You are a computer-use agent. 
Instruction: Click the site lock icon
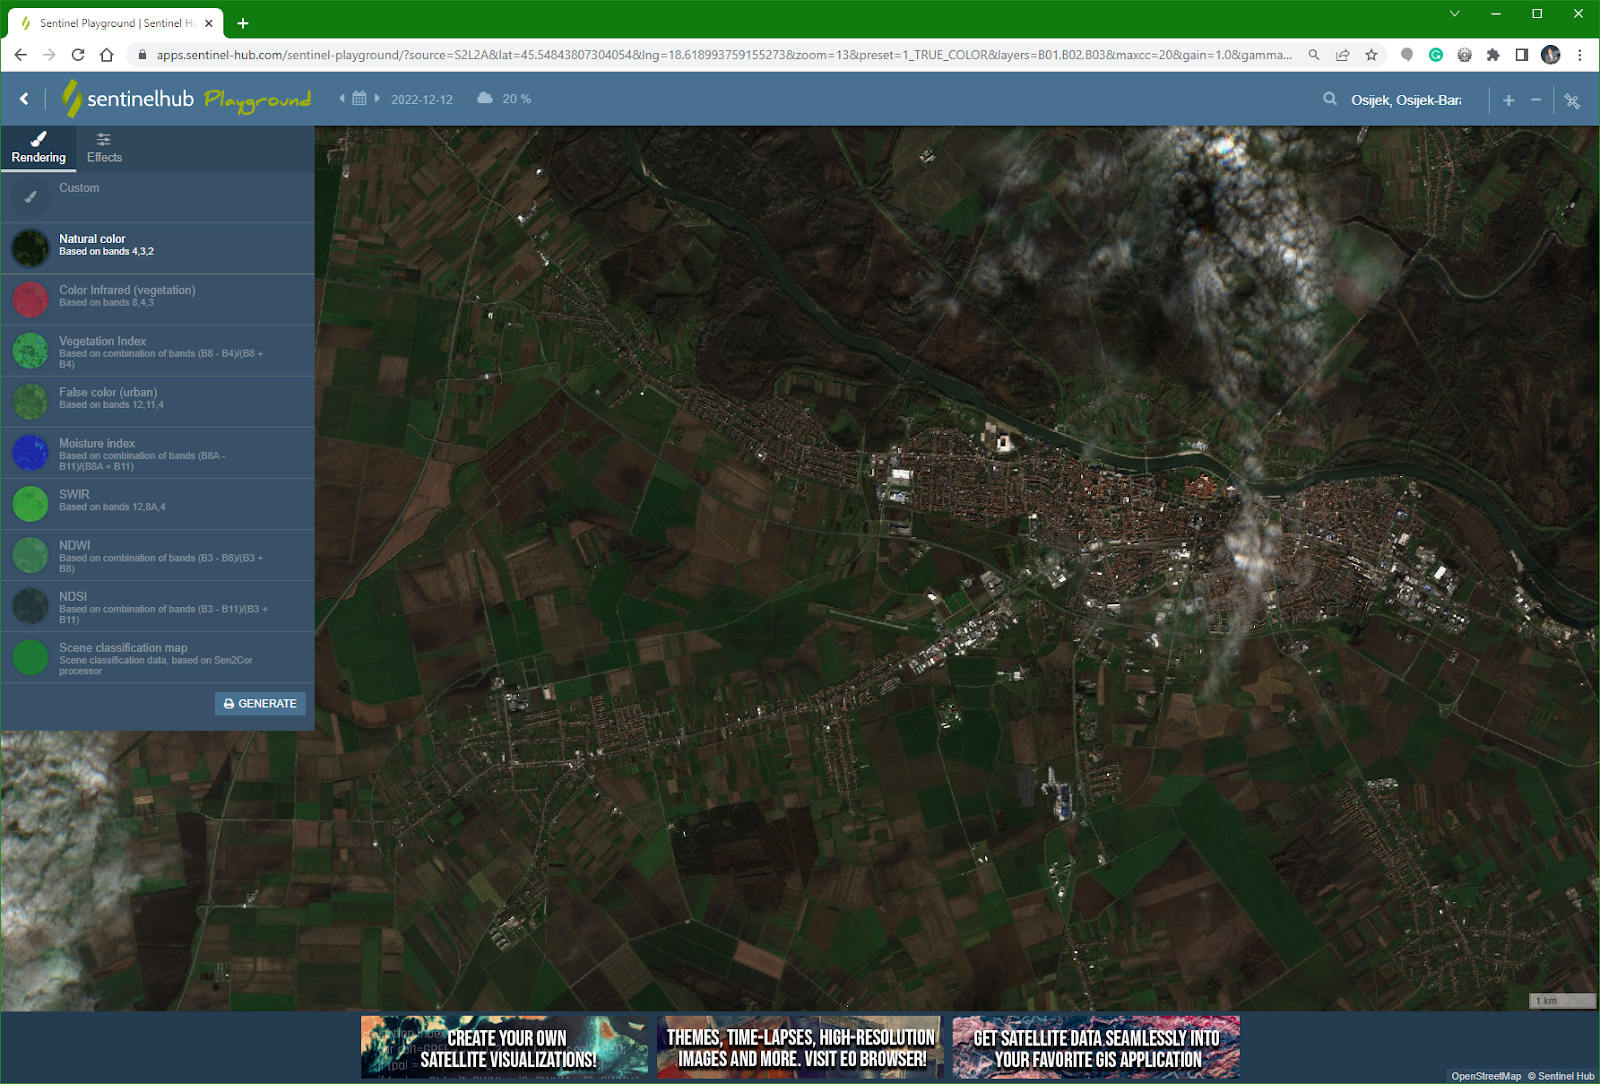click(x=142, y=55)
